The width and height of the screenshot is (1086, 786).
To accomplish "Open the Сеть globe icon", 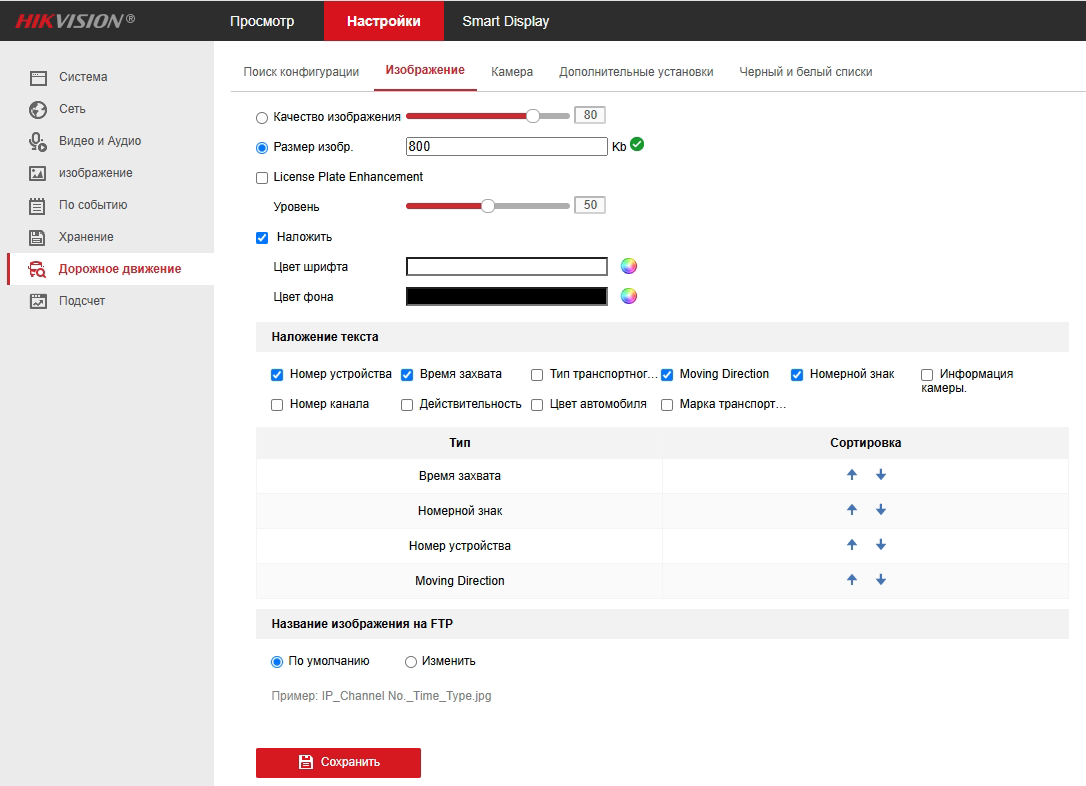I will click(38, 109).
